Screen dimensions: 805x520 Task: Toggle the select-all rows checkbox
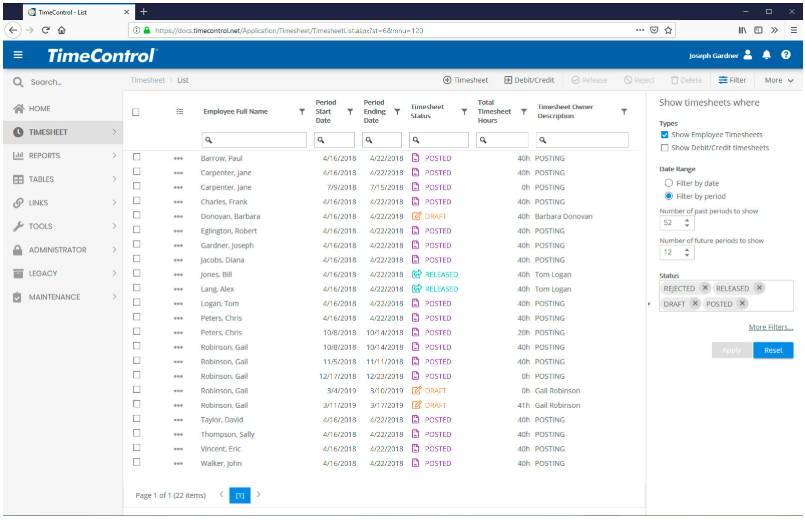pos(136,112)
